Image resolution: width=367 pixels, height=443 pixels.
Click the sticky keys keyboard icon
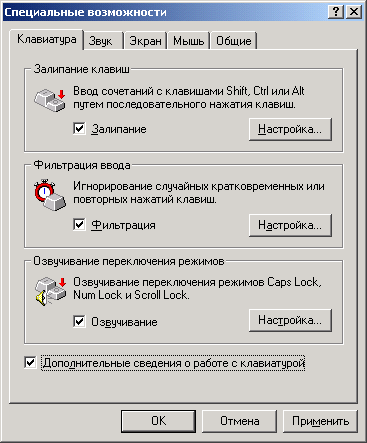(x=50, y=99)
